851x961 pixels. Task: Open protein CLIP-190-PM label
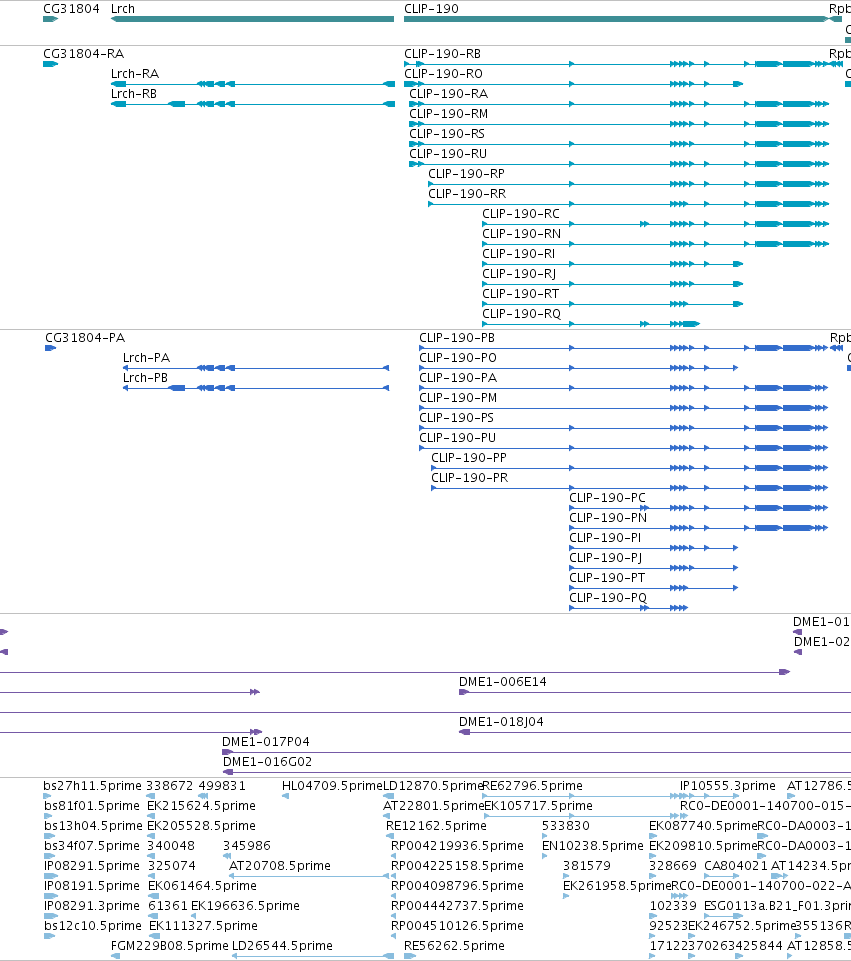pyautogui.click(x=458, y=398)
